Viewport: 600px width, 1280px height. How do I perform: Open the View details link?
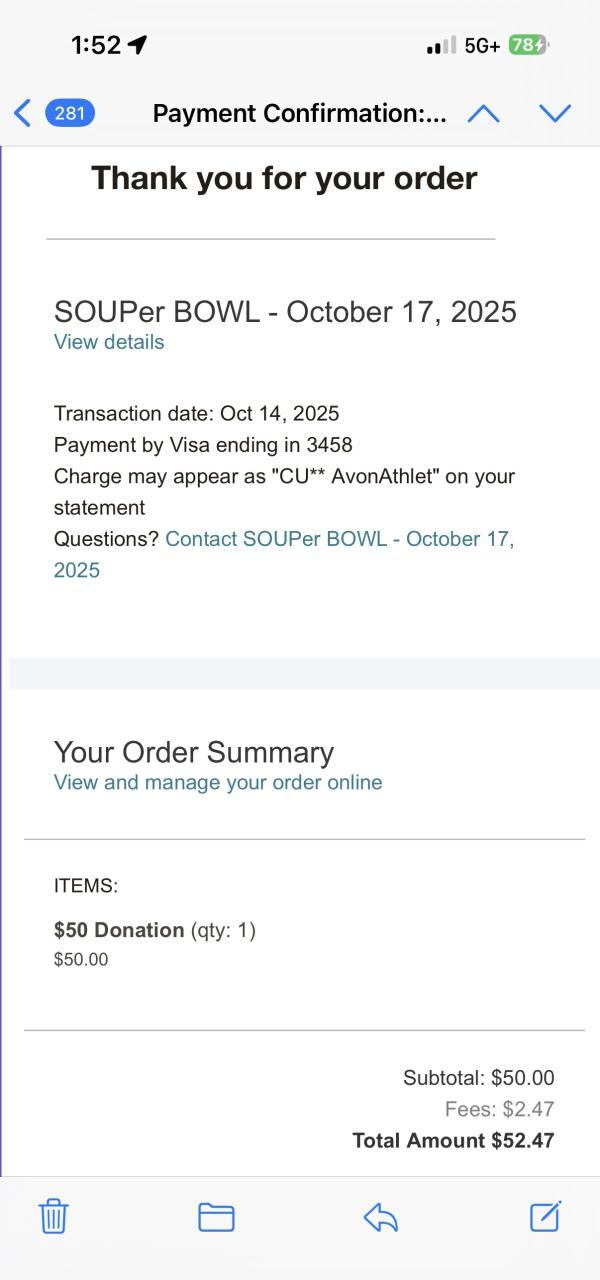(x=109, y=342)
